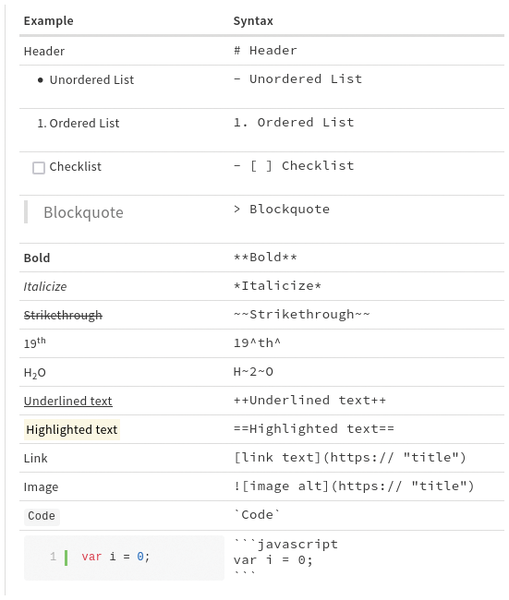Click the link text syntax line

(350, 458)
